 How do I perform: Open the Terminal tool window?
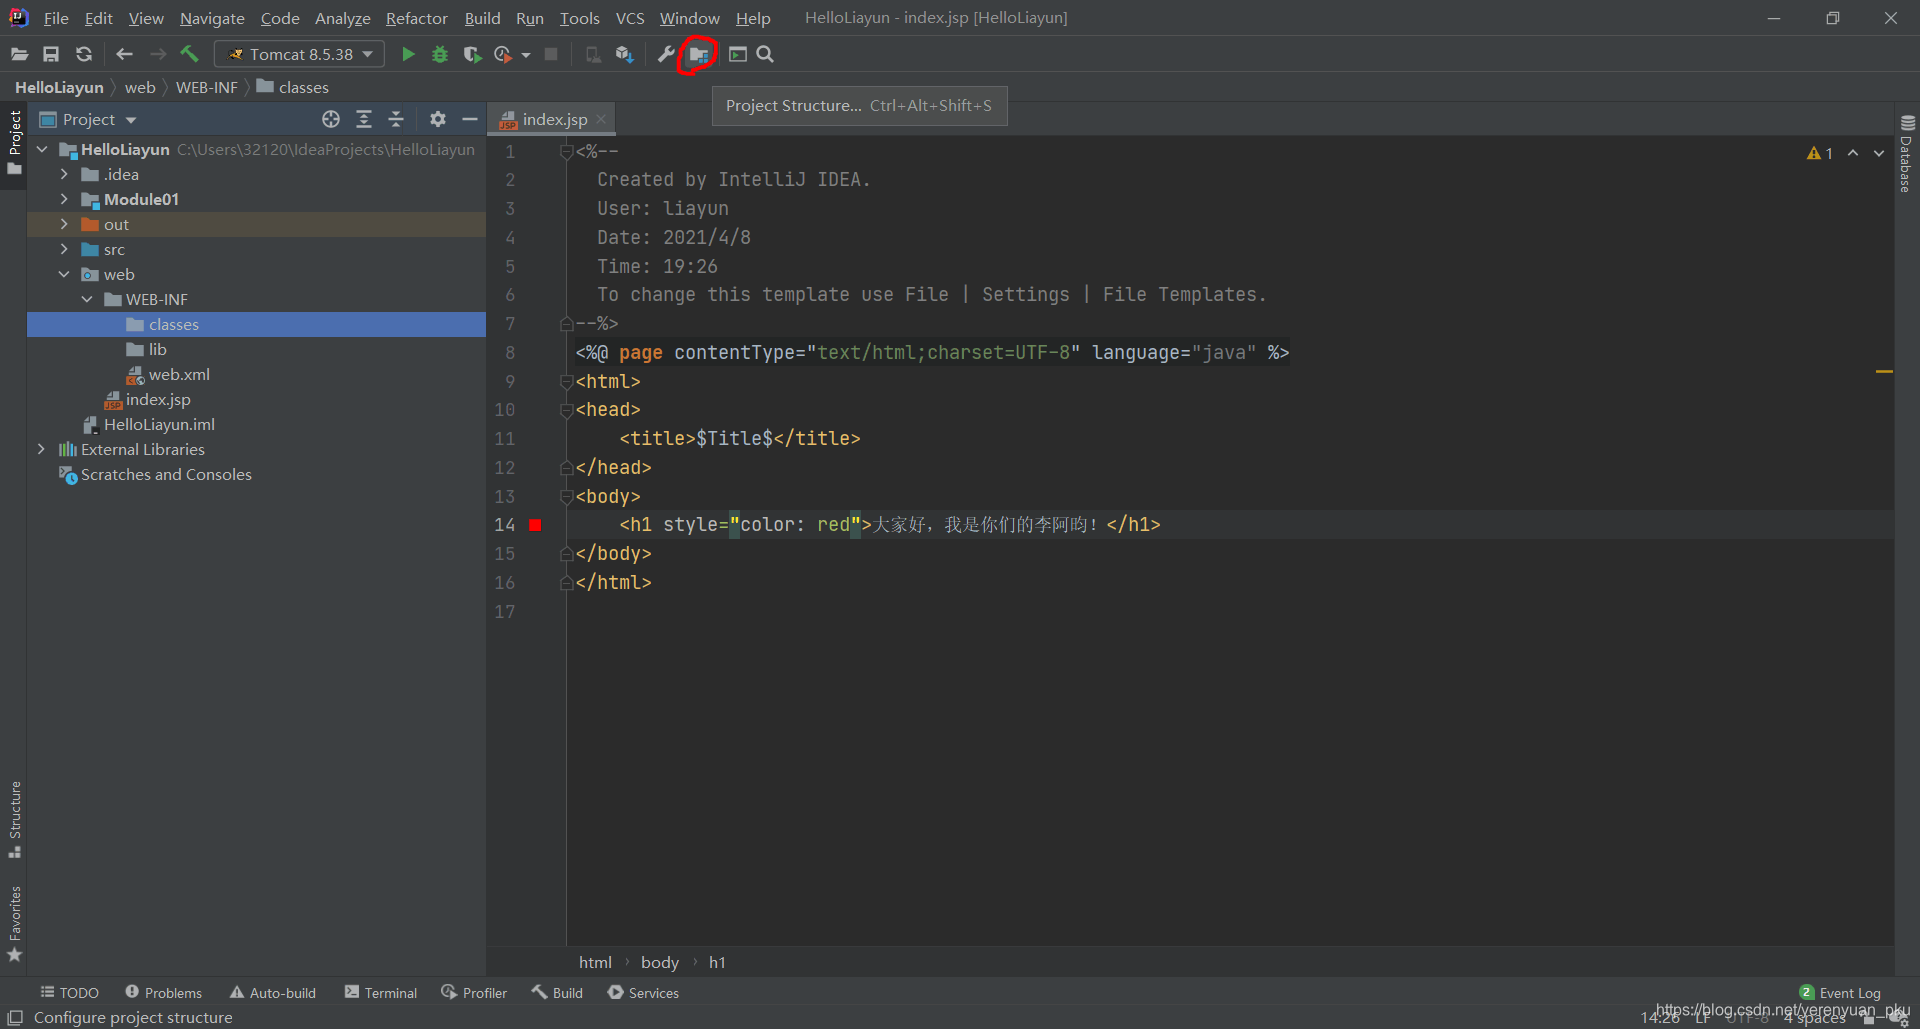tap(380, 992)
